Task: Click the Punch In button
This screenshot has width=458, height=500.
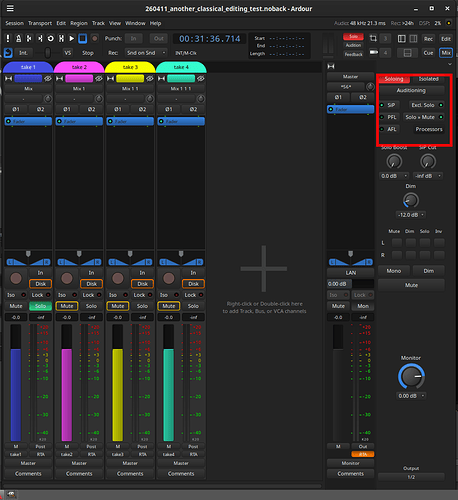Action: tap(133, 38)
